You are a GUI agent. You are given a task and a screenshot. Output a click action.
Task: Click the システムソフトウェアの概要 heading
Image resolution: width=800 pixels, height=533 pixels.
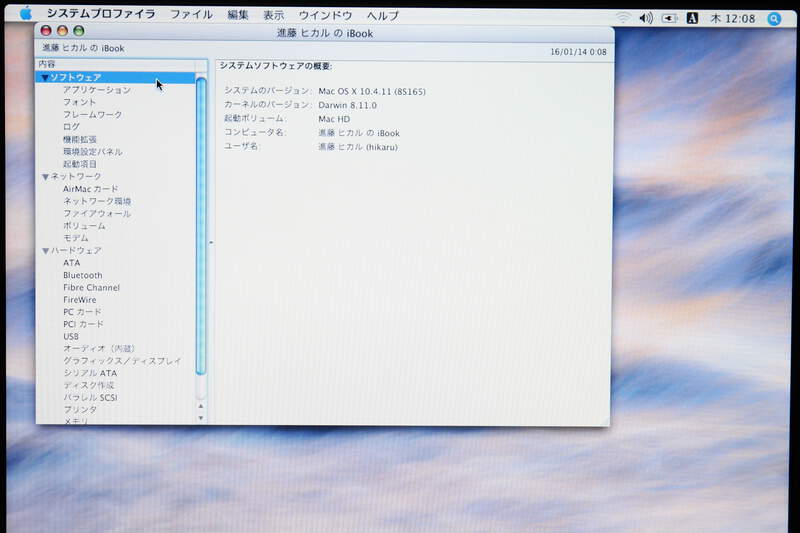click(276, 66)
